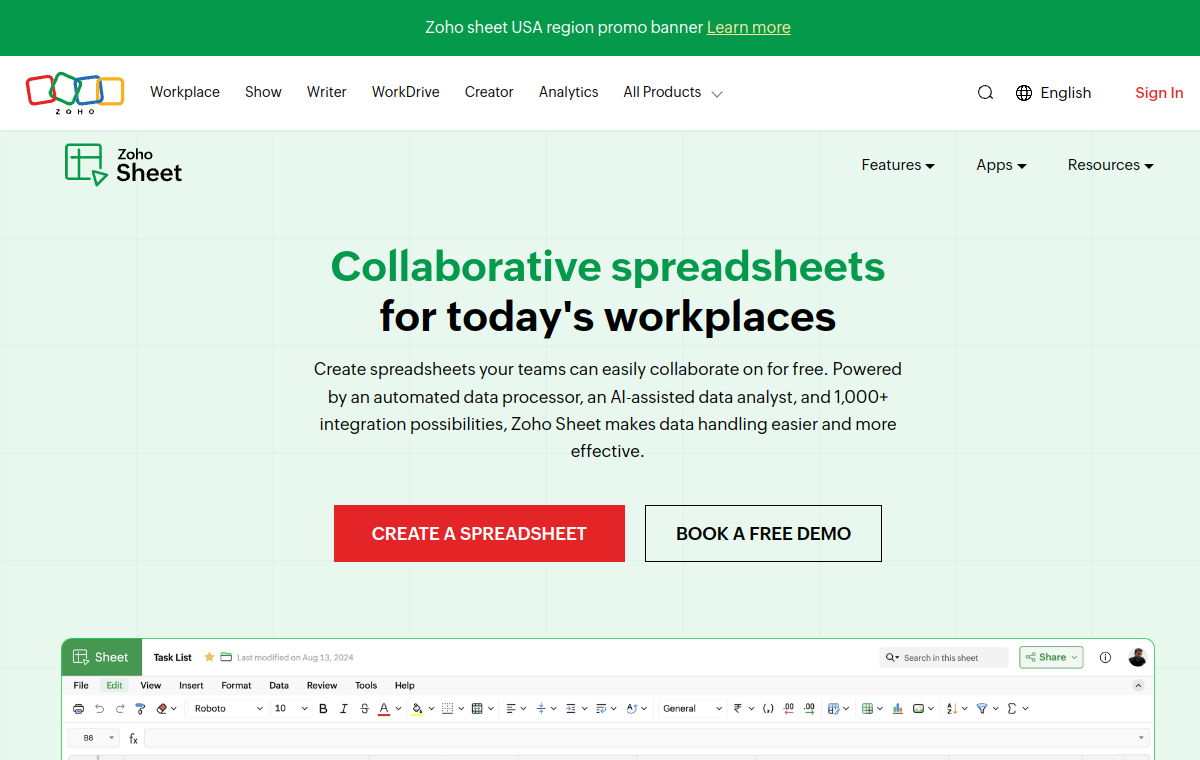Click the insert chart bar icon

click(x=898, y=709)
